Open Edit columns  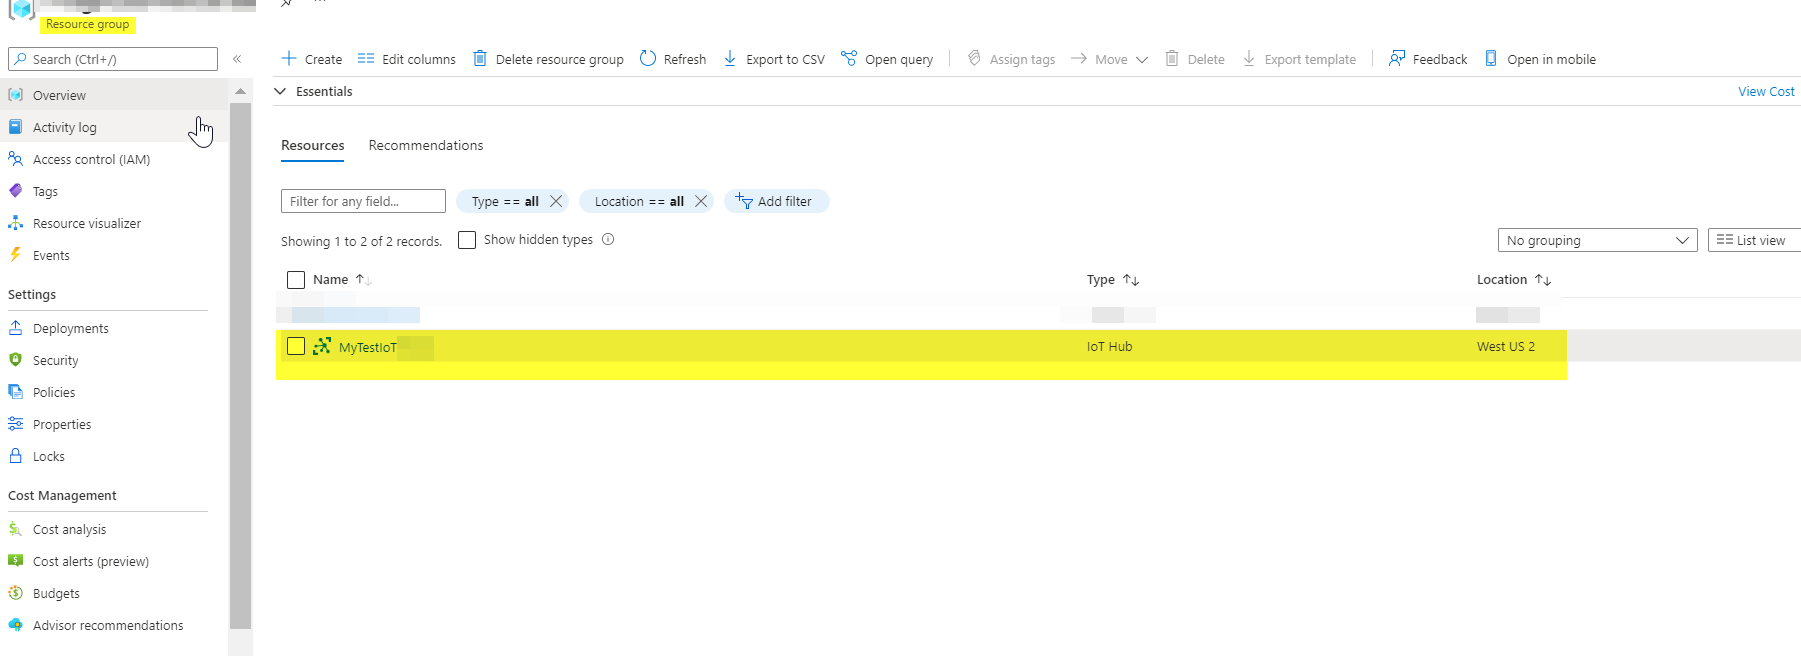pos(406,59)
